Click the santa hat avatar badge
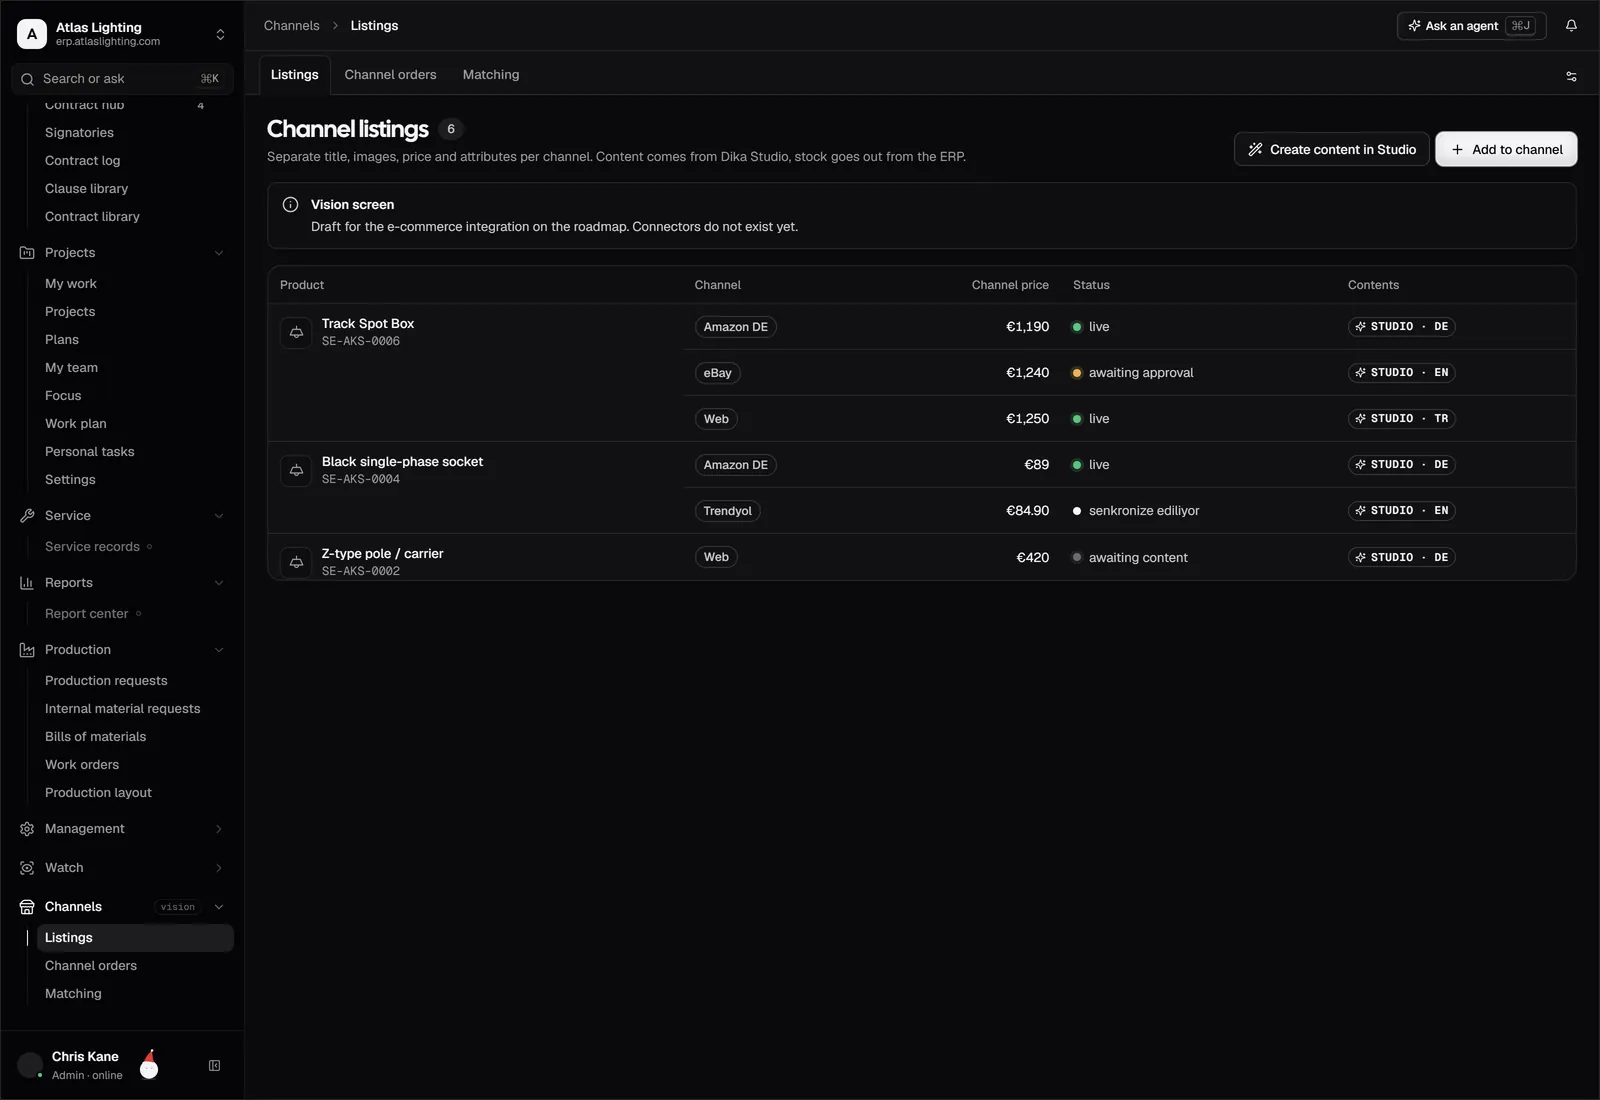Viewport: 1600px width, 1100px height. pyautogui.click(x=149, y=1065)
